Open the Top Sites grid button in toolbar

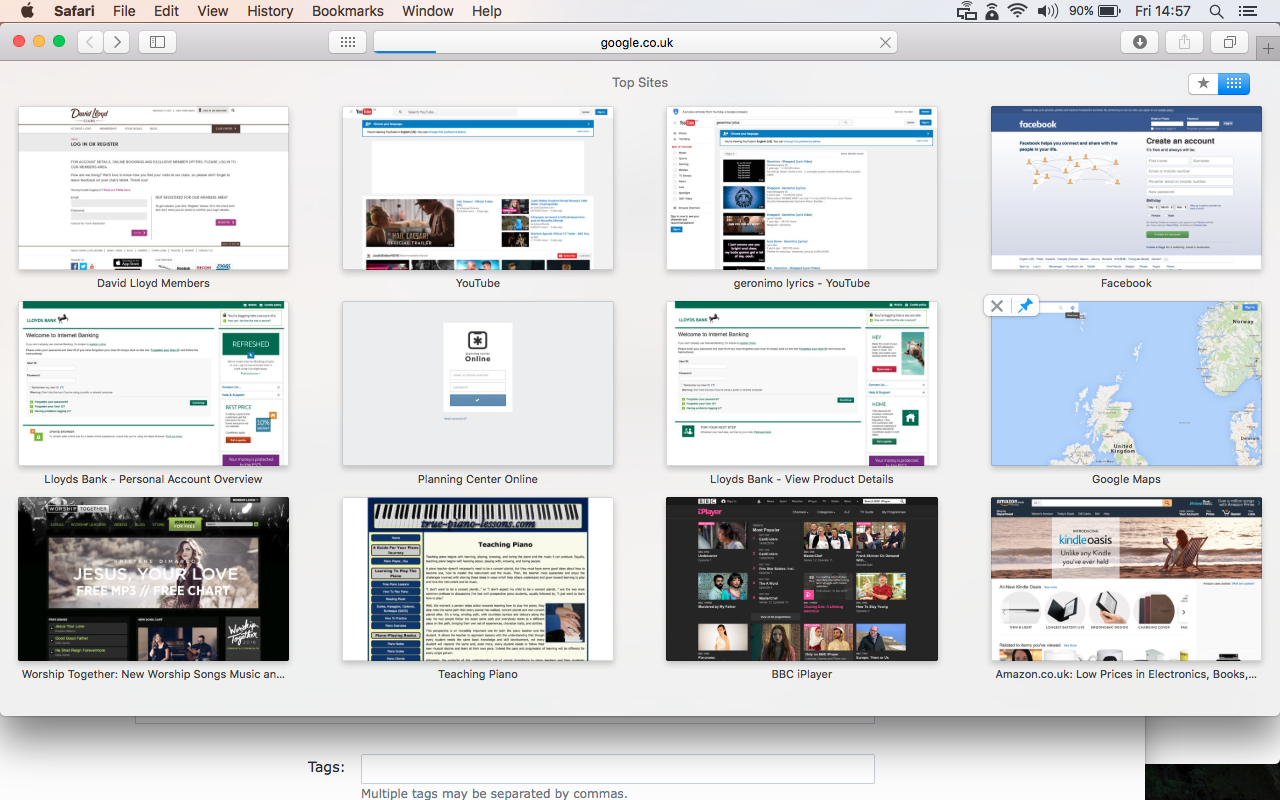coord(347,42)
